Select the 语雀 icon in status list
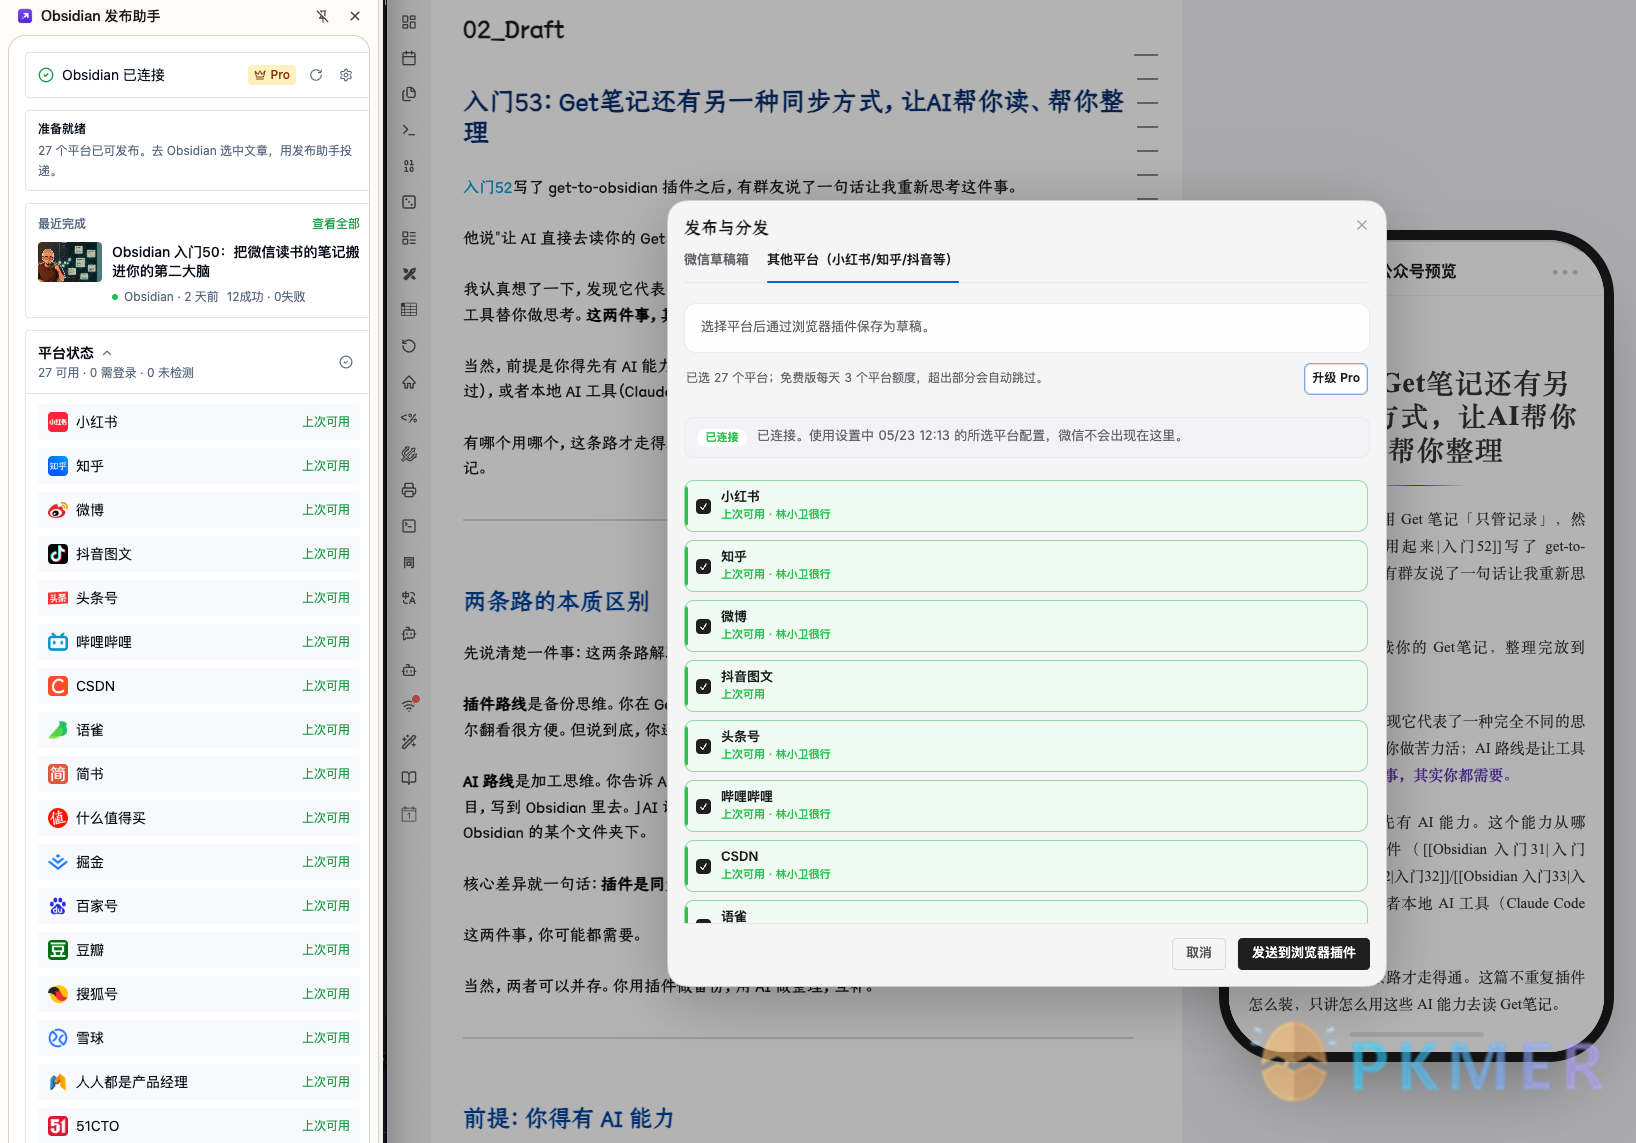Viewport: 1636px width, 1143px height. click(58, 730)
